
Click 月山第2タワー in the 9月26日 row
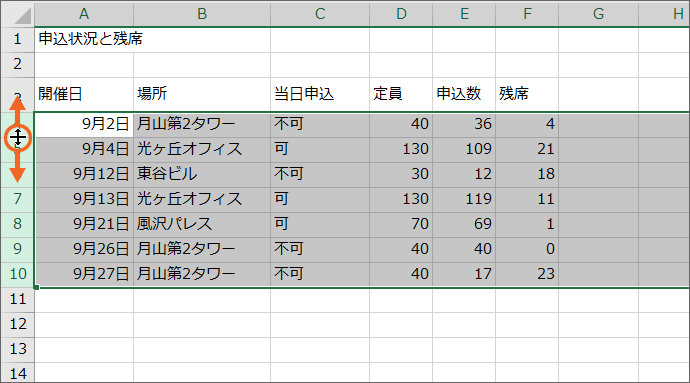tap(202, 249)
